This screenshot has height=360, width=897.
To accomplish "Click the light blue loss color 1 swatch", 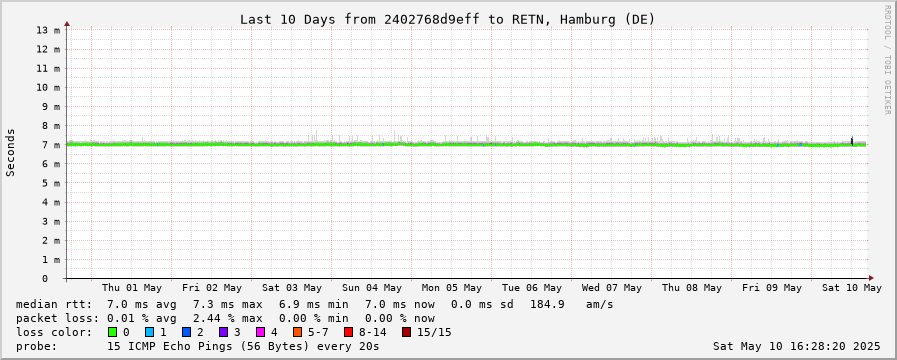I will 149,332.
